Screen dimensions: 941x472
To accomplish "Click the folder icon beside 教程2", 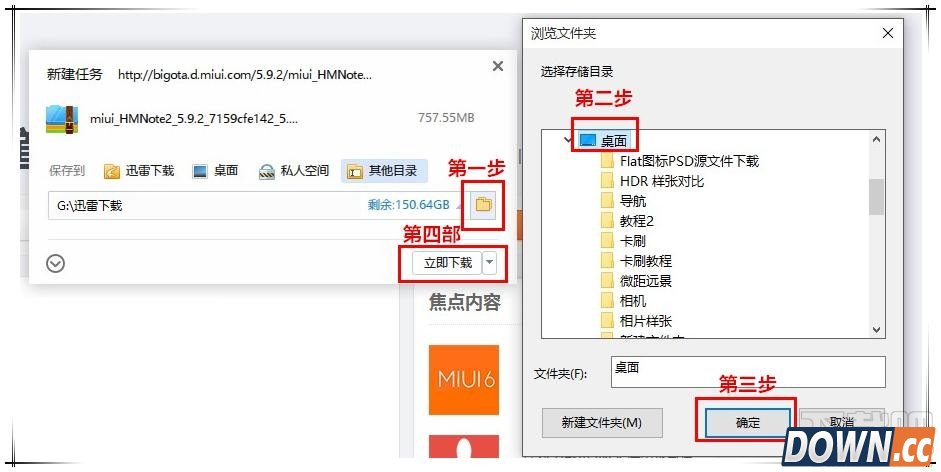I will coord(607,221).
